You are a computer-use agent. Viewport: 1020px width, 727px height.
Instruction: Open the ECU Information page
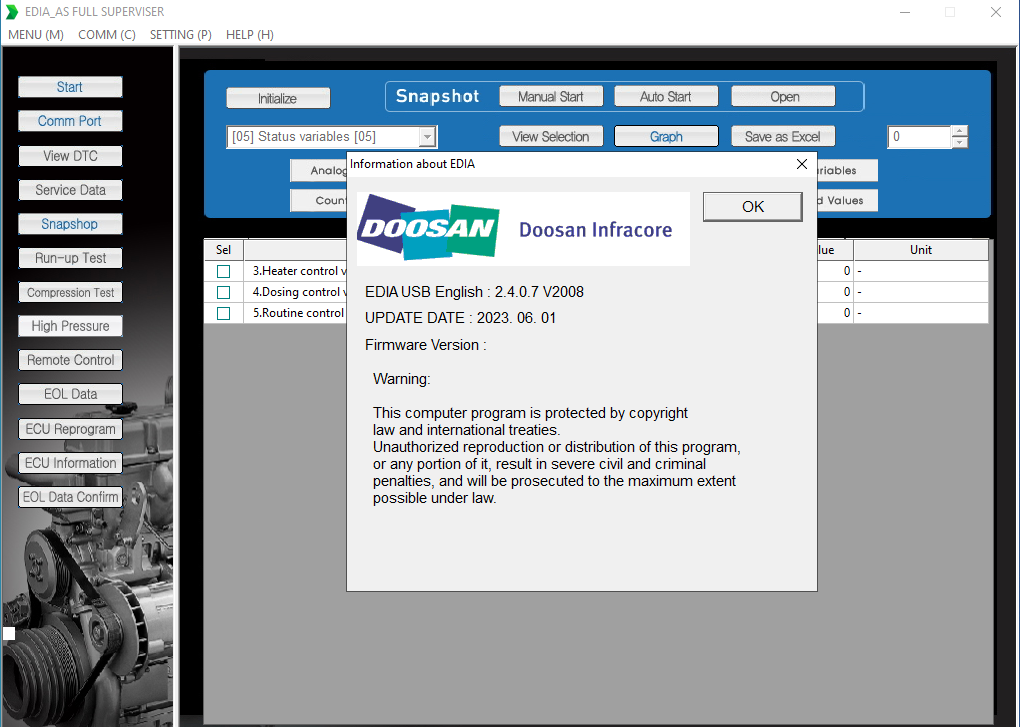tap(70, 463)
